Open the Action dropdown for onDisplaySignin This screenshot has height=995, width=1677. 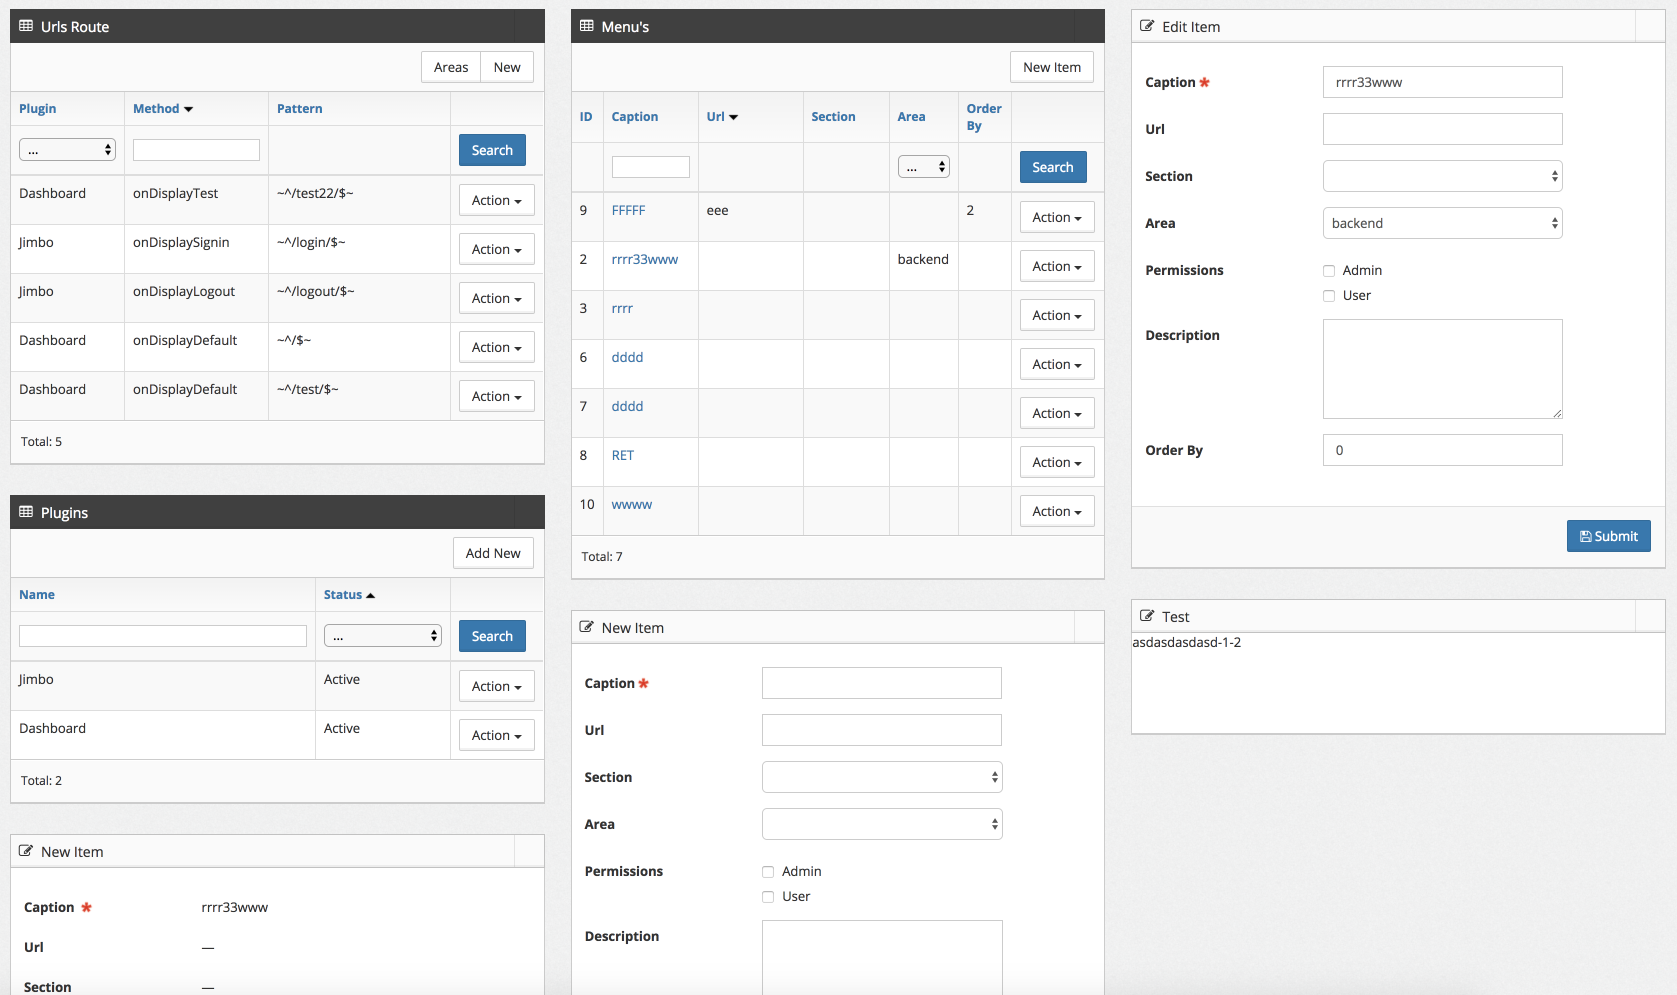[x=496, y=248]
